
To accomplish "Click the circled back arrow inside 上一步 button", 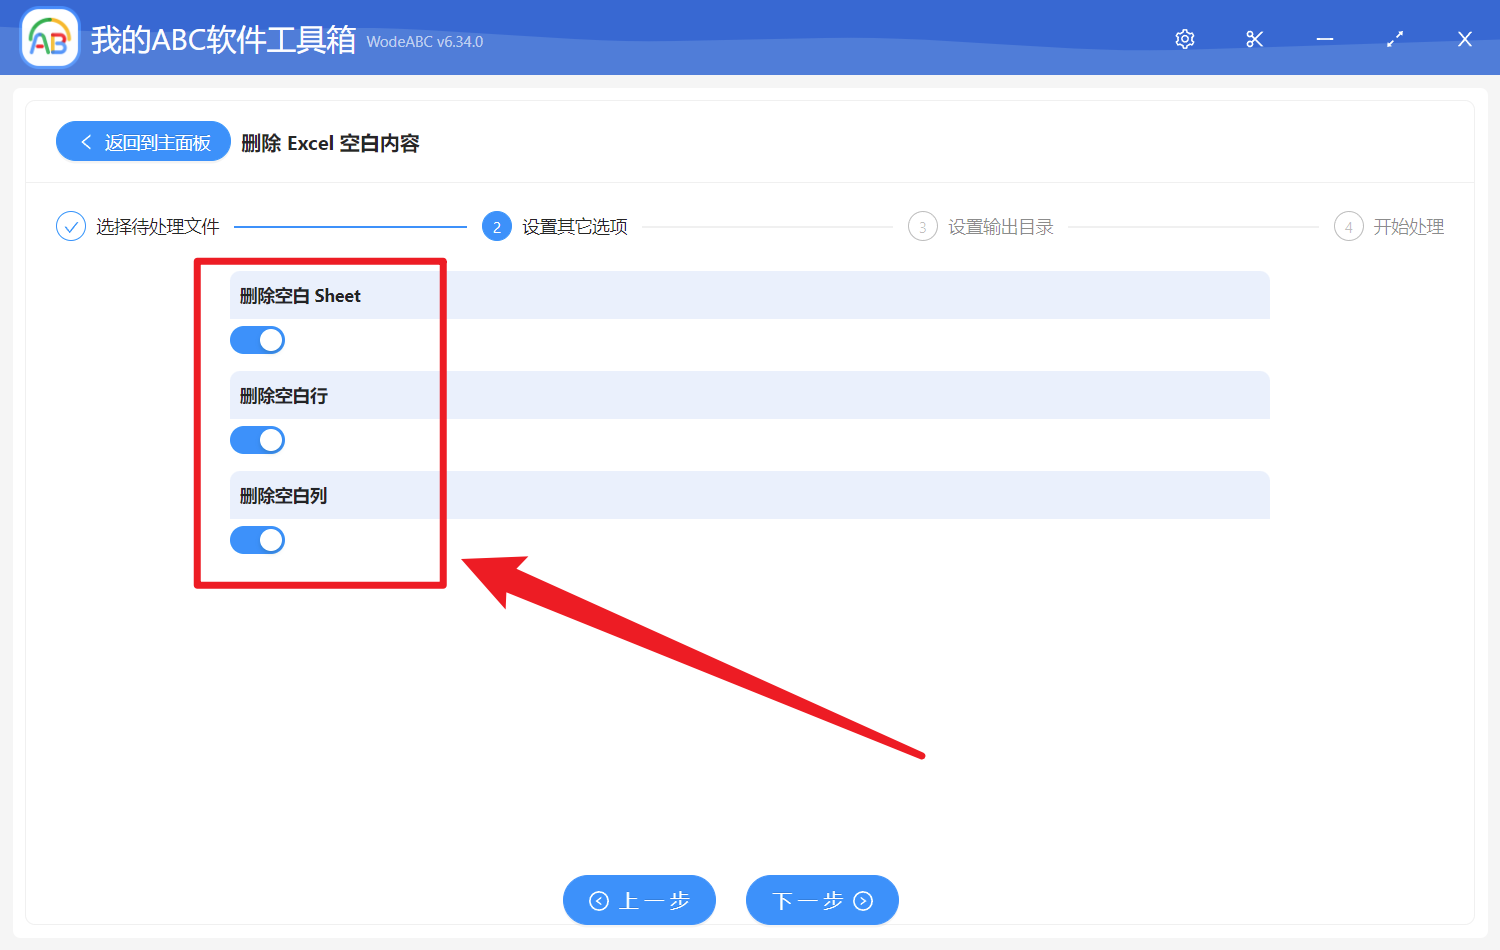I will (x=599, y=900).
